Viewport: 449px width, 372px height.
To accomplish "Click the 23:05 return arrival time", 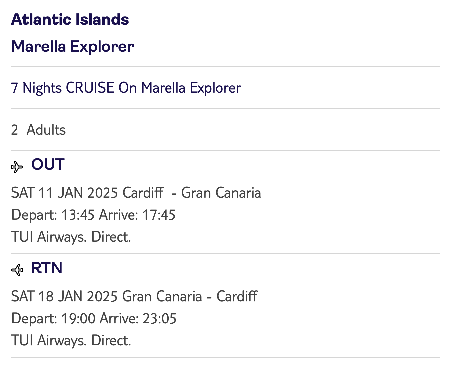I will (160, 318).
